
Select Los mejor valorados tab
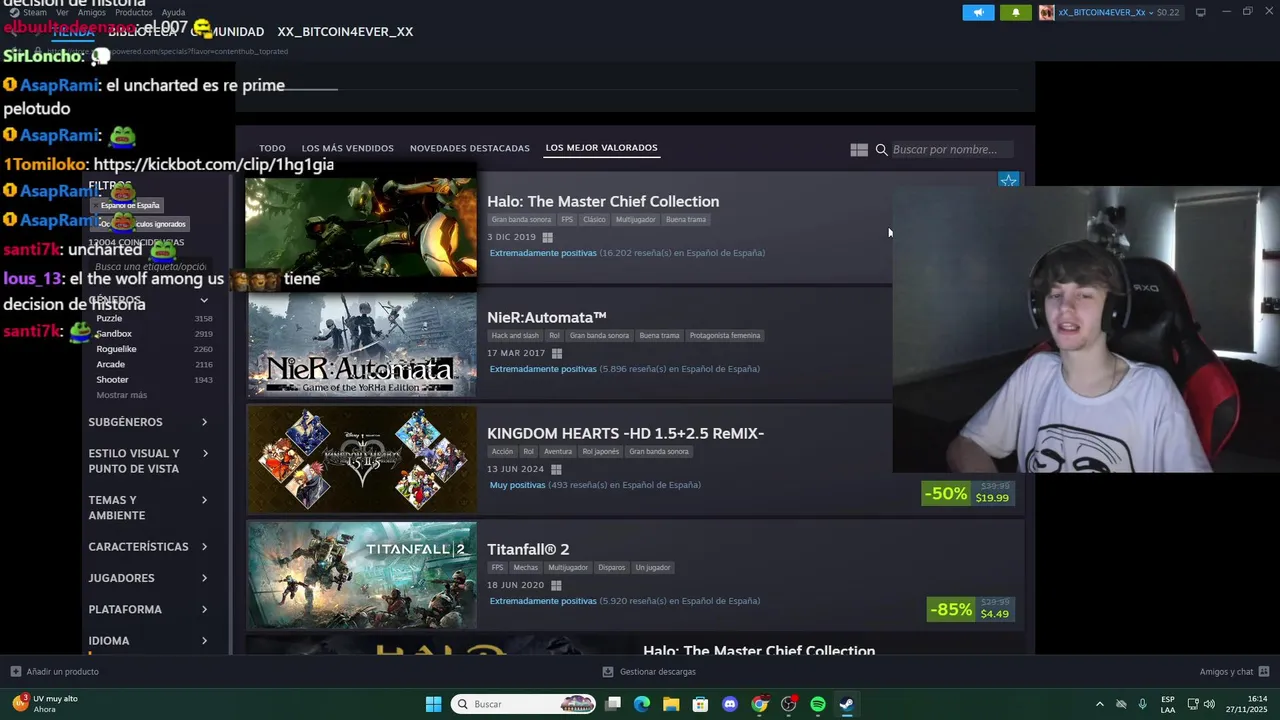(x=601, y=148)
